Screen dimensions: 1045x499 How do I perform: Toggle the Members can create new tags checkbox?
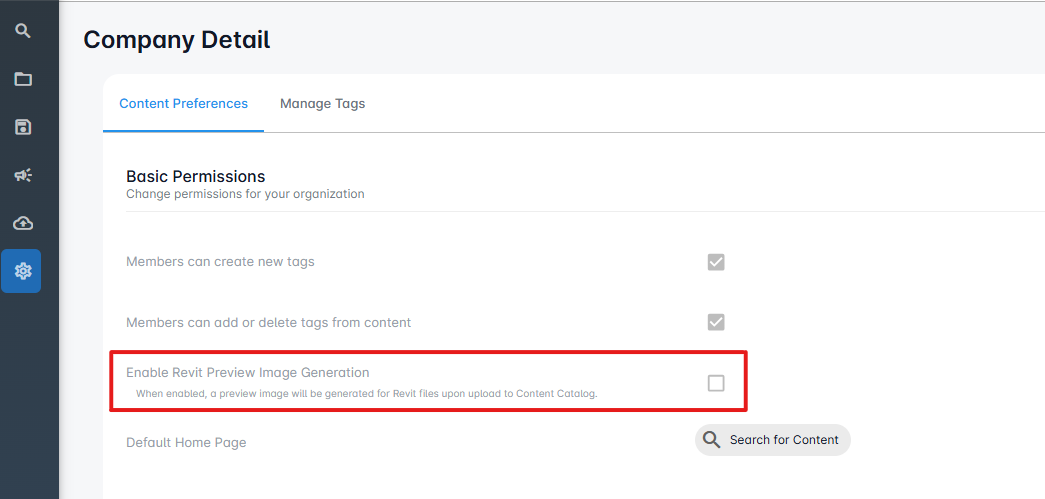click(716, 262)
